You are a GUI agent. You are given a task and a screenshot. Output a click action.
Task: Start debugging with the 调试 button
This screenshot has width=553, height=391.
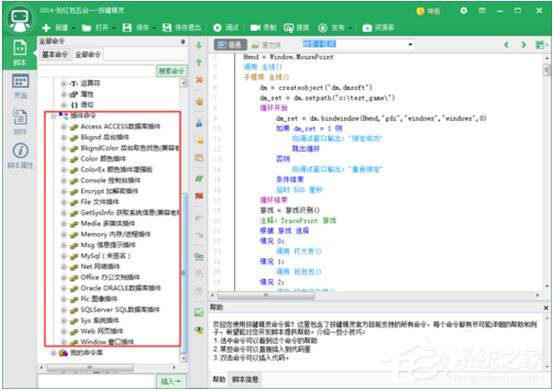point(226,28)
